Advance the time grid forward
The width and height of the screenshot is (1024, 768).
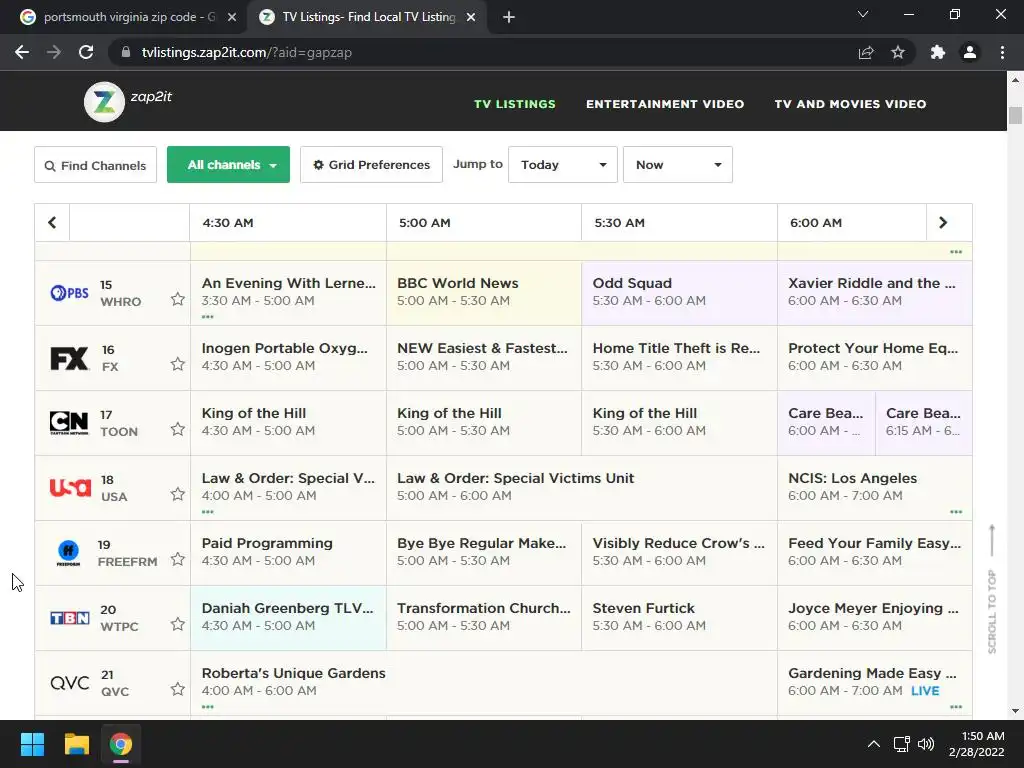[x=942, y=223]
